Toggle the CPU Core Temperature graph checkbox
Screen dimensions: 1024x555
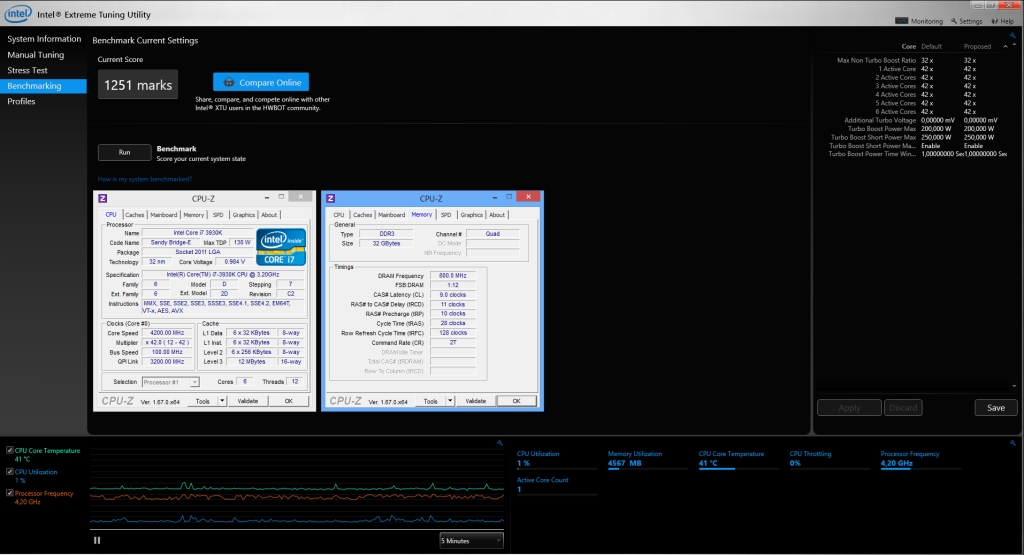10,450
